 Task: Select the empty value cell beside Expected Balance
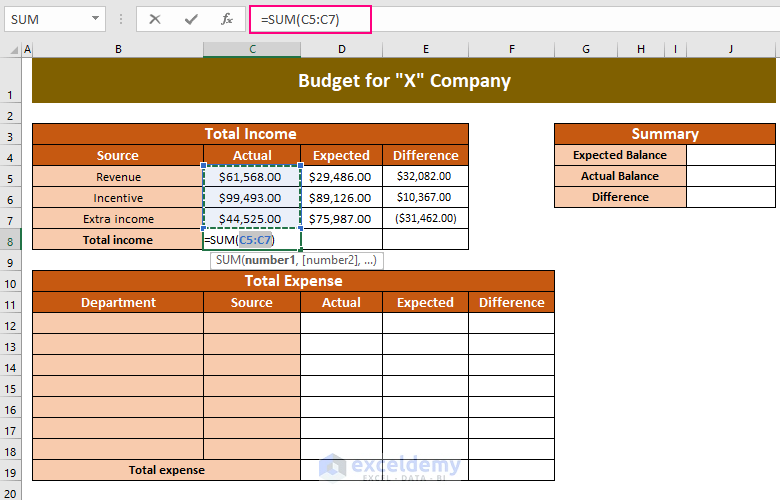point(731,155)
